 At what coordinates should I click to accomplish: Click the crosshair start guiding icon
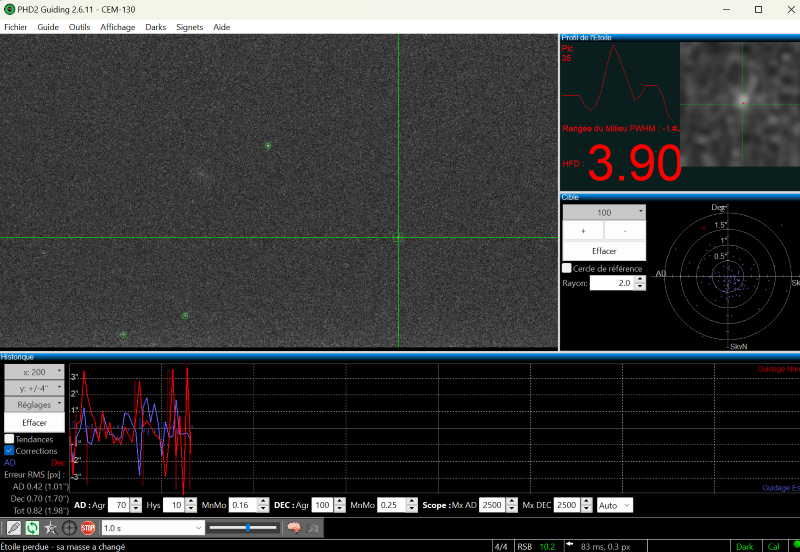click(69, 527)
